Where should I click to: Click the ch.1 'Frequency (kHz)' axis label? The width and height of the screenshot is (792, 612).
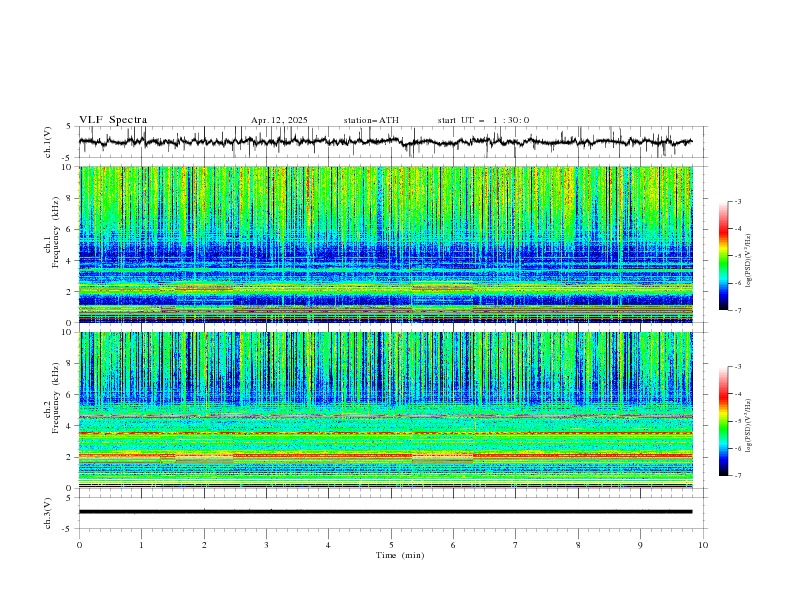coord(55,233)
